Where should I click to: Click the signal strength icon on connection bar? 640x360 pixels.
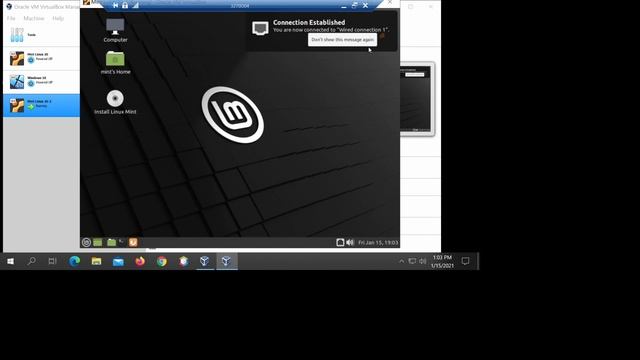pyautogui.click(x=136, y=5)
